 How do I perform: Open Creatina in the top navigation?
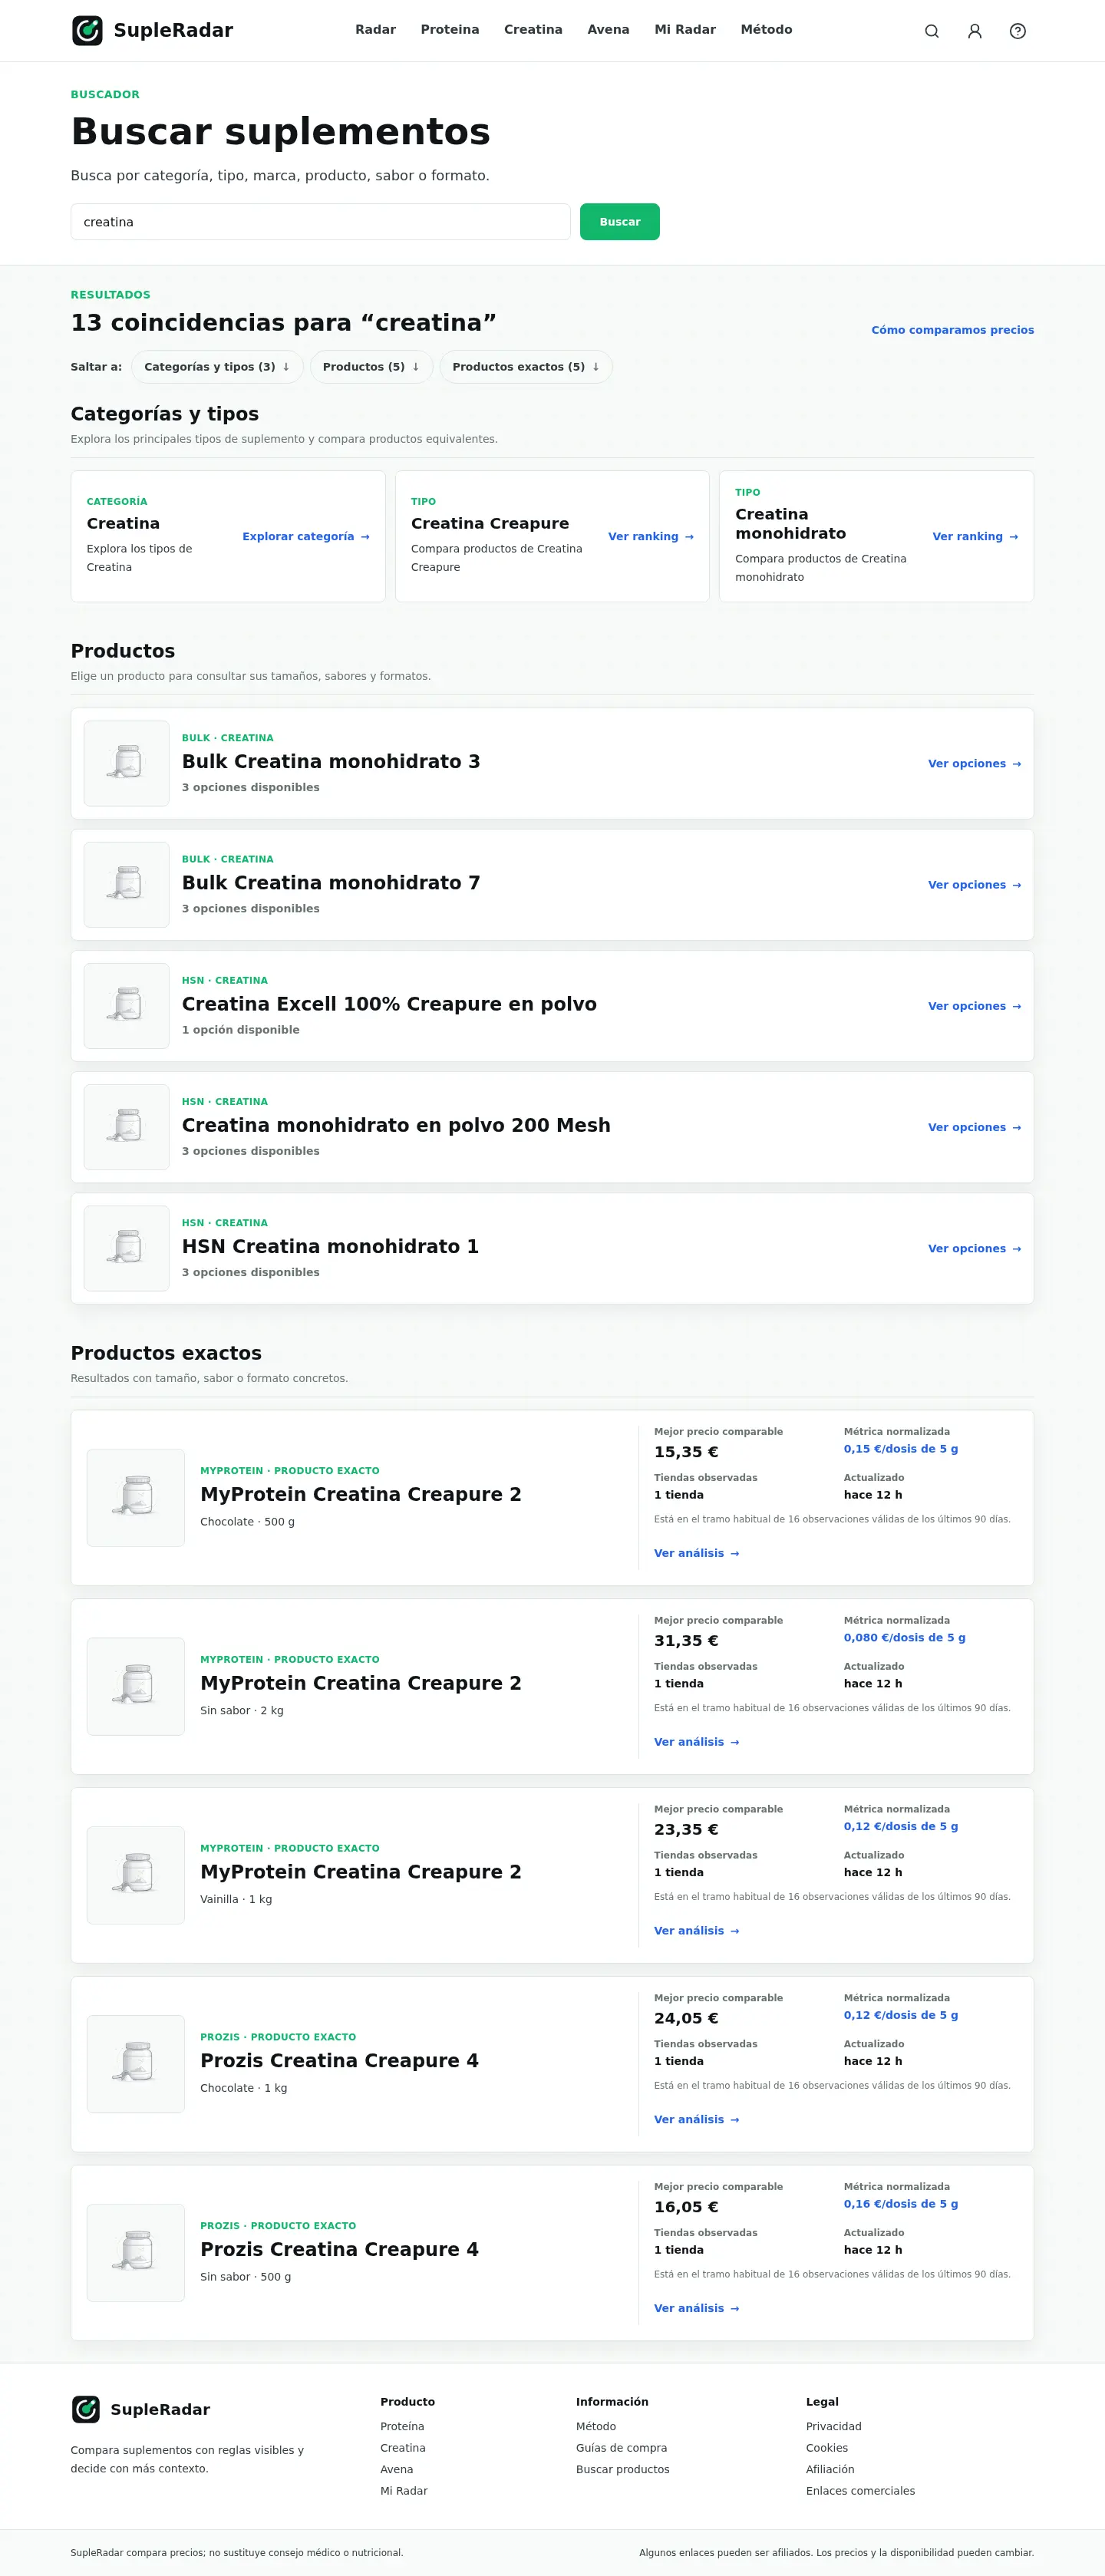533,30
